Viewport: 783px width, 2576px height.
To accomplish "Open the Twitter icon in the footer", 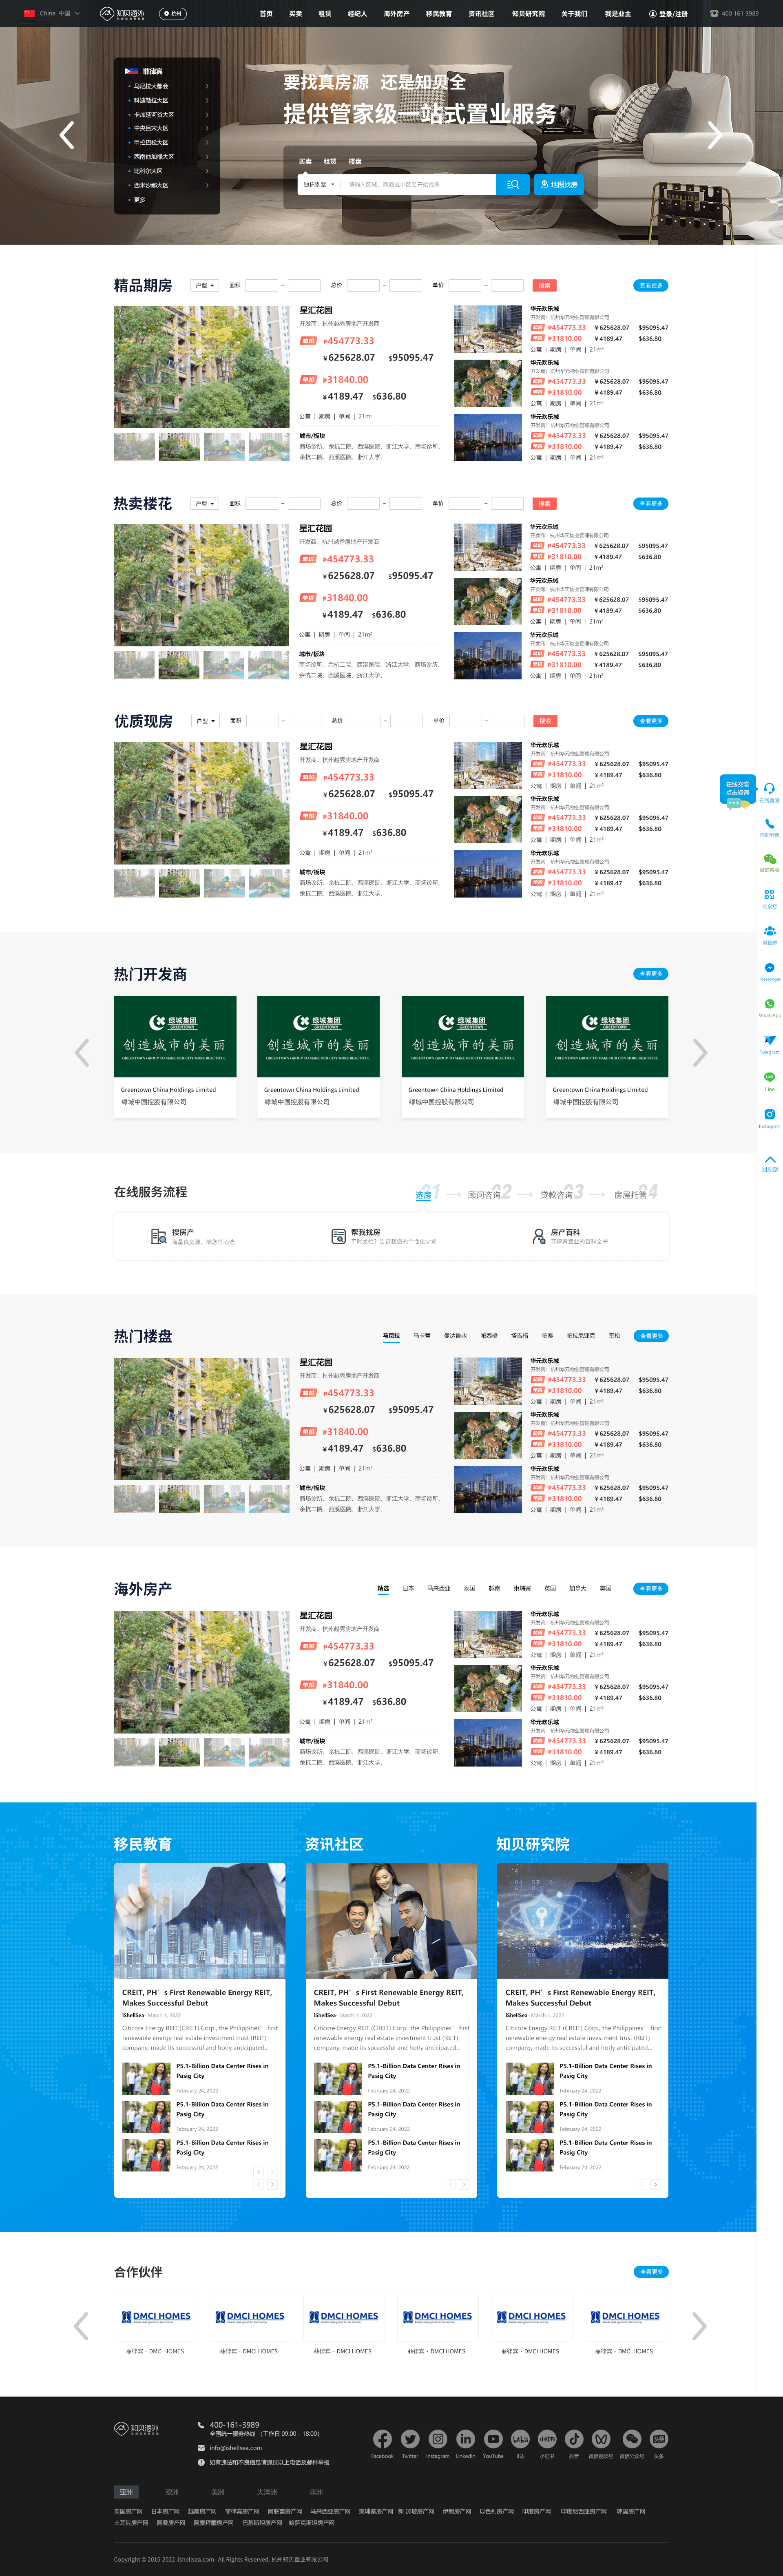I will pyautogui.click(x=410, y=2439).
